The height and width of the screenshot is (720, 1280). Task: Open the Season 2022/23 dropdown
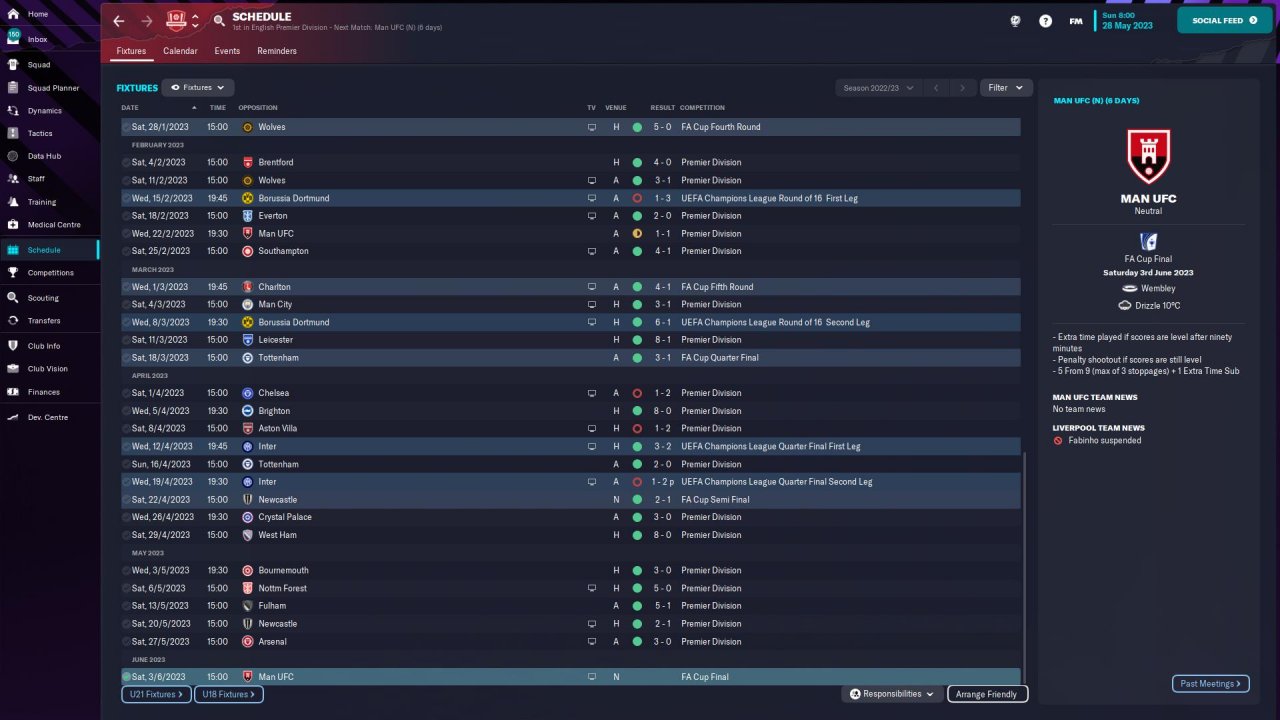click(x=878, y=88)
